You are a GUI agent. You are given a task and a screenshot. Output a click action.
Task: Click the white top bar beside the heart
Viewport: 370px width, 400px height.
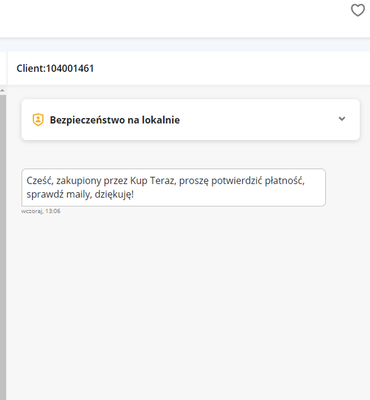click(173, 18)
